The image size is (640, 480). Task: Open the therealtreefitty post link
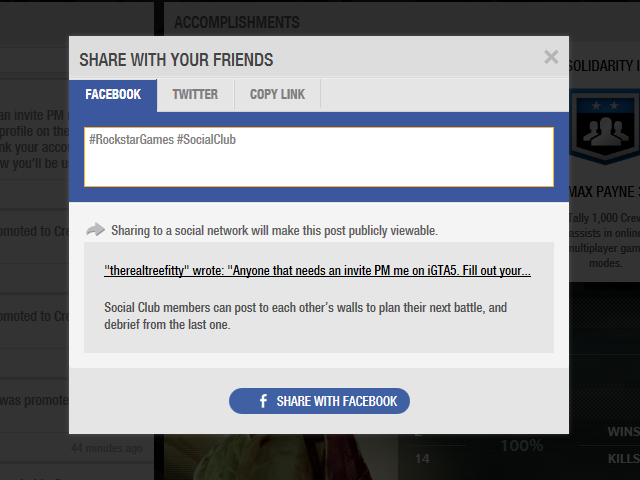coord(317,271)
